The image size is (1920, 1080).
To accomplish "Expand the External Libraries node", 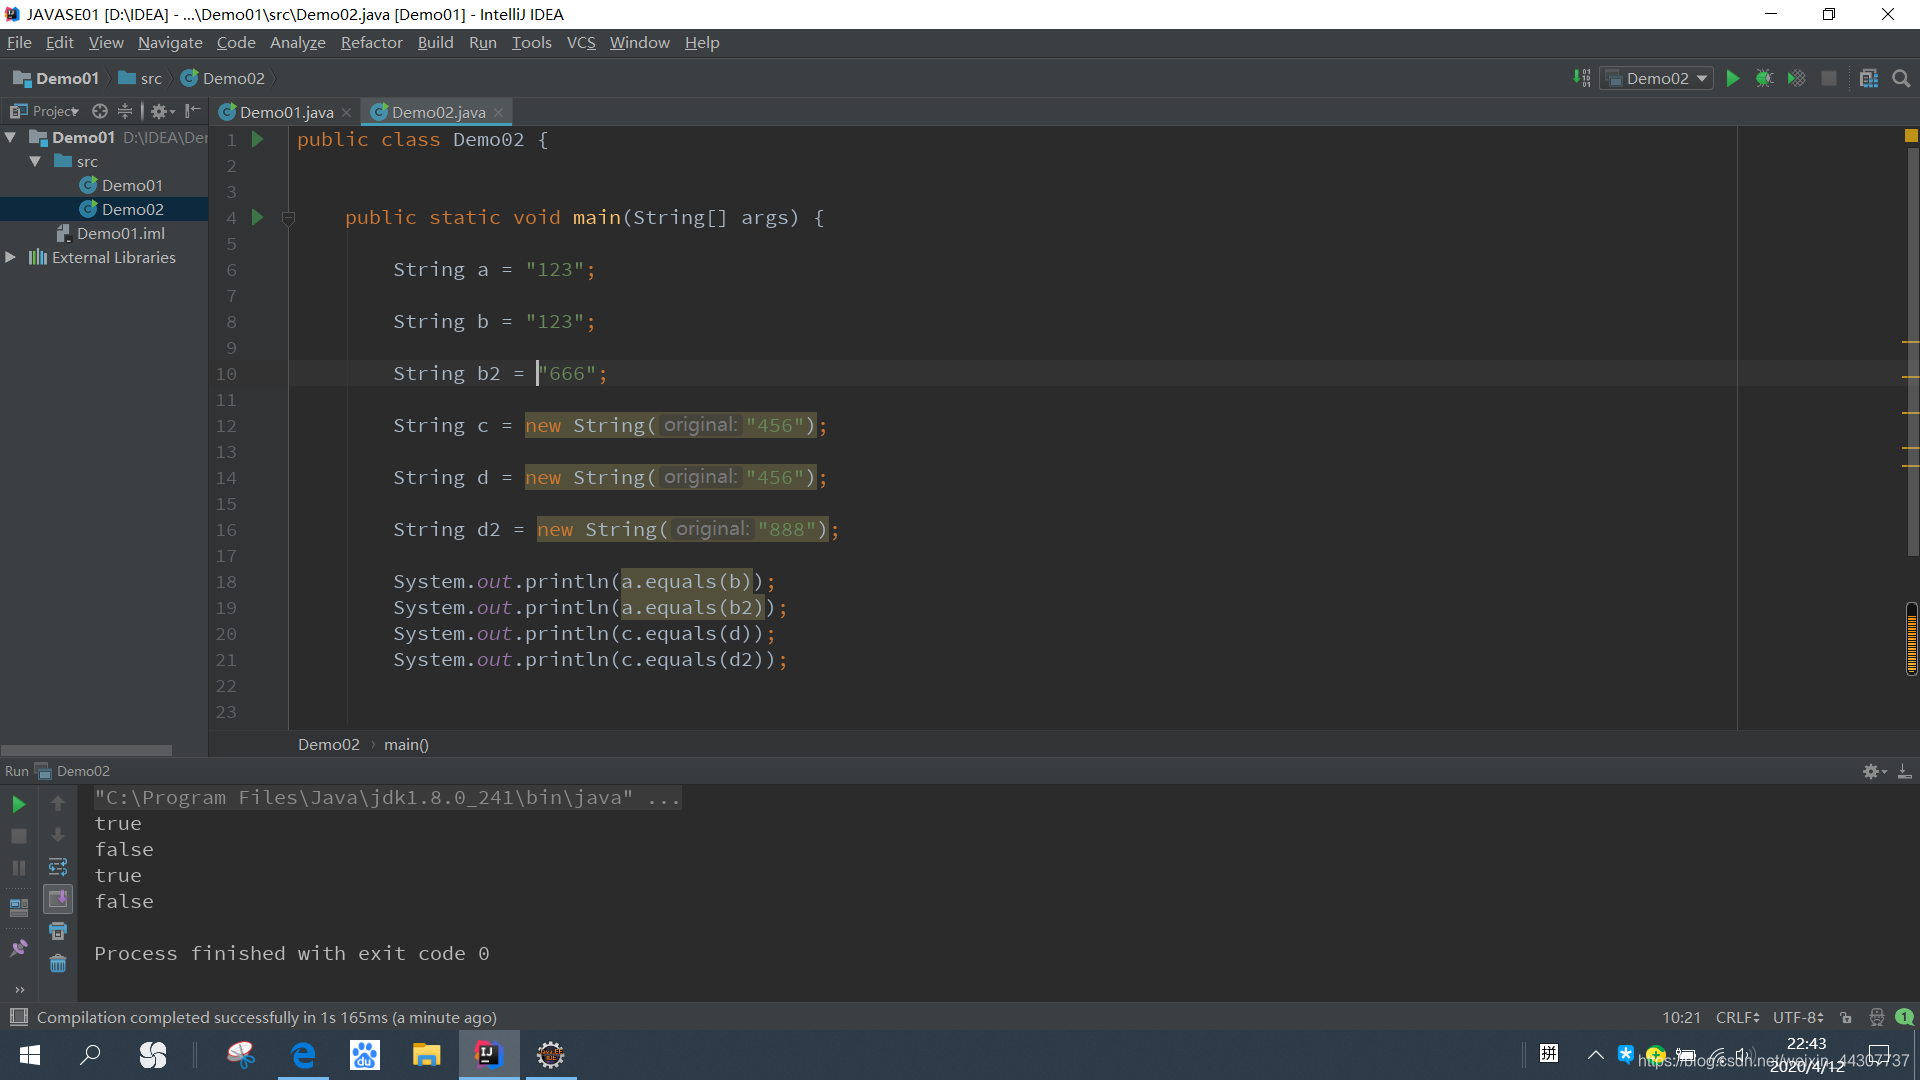I will pyautogui.click(x=12, y=257).
